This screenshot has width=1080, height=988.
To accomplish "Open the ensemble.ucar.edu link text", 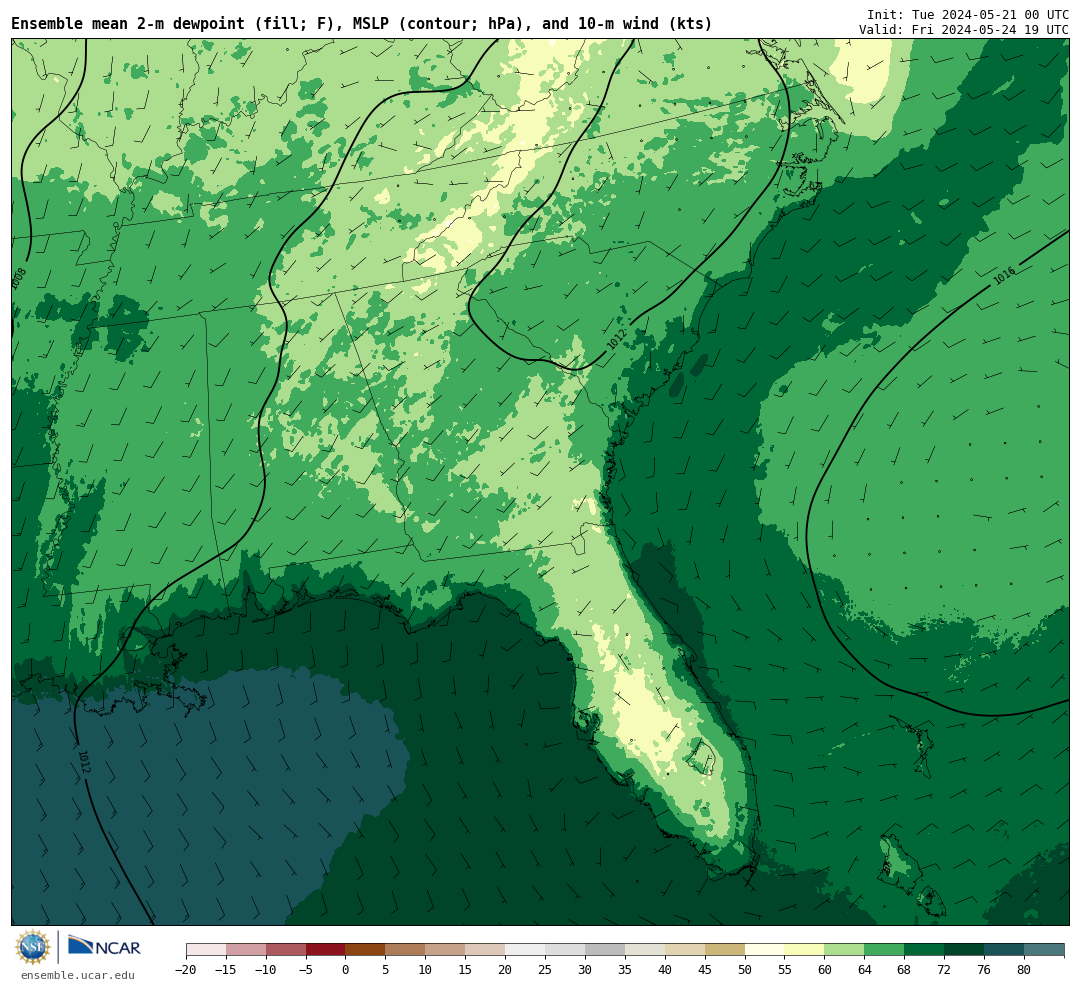I will [x=78, y=975].
